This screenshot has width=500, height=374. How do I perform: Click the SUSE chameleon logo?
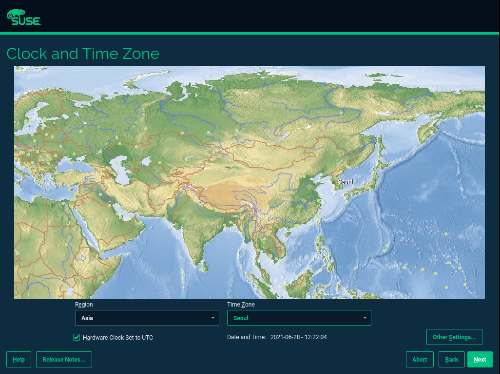point(24,17)
